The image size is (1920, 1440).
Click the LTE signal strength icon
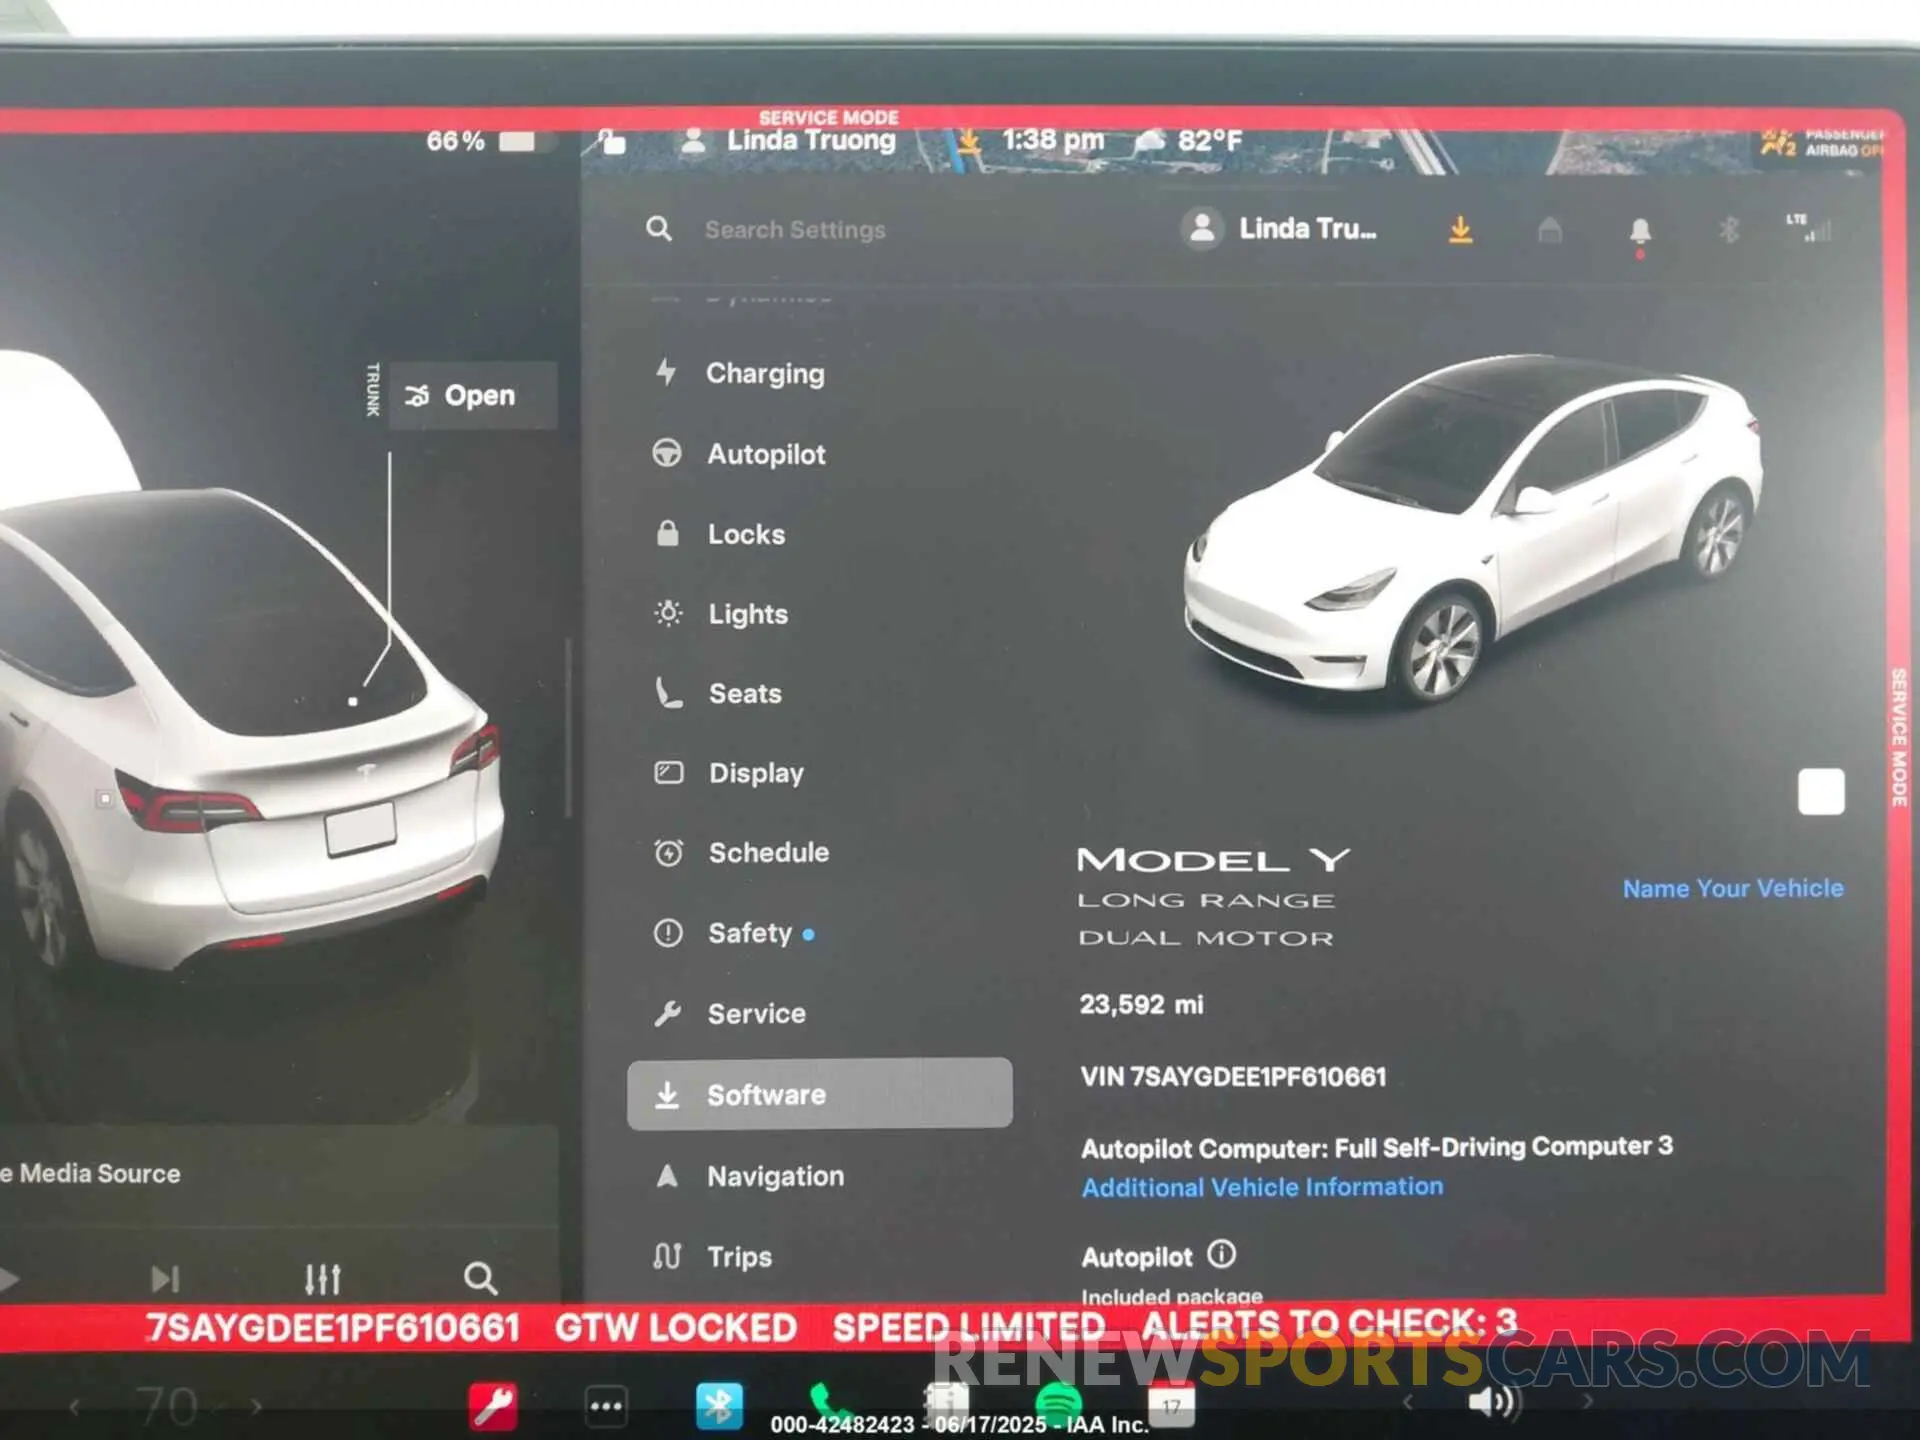[1810, 227]
